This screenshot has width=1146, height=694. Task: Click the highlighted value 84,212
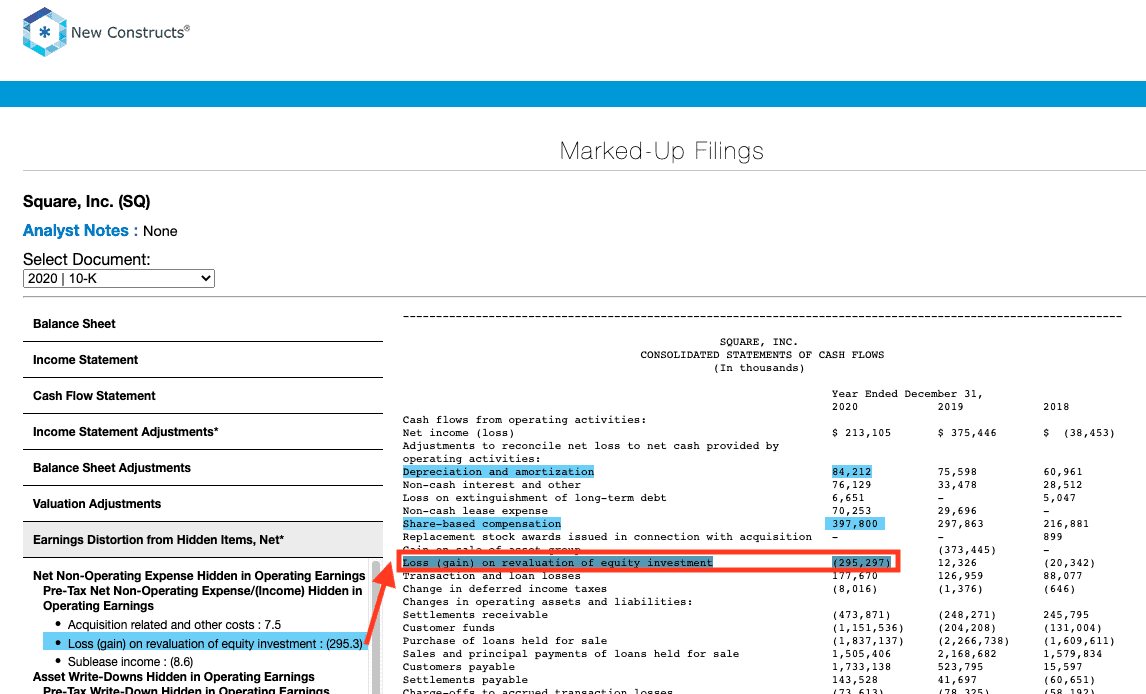click(x=851, y=472)
